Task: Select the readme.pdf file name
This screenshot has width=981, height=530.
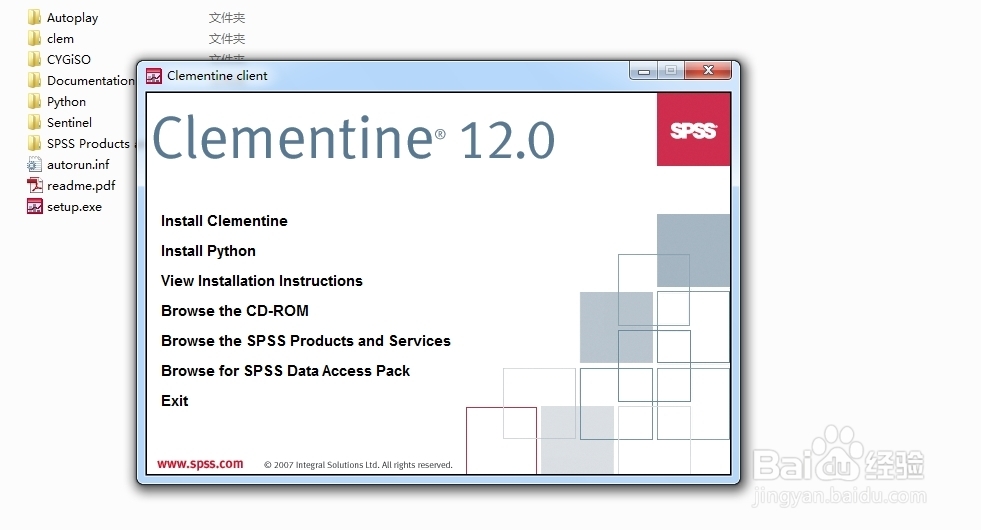Action: 81,186
